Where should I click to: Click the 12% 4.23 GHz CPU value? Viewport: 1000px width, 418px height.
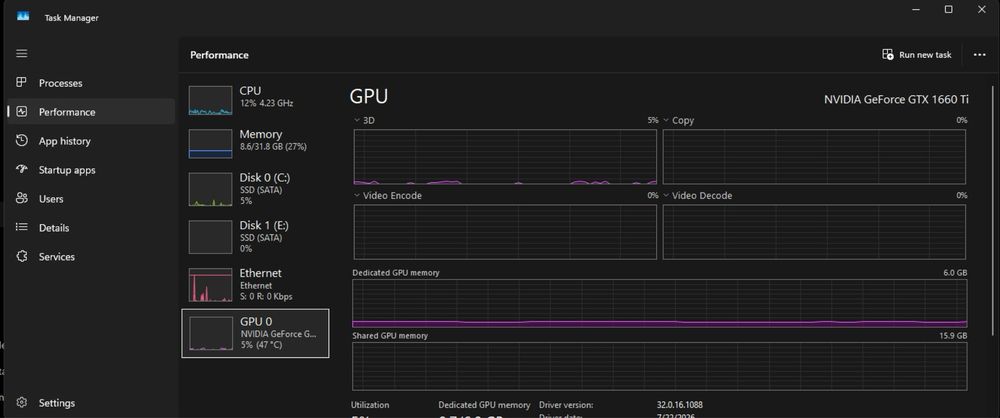pyautogui.click(x=267, y=103)
